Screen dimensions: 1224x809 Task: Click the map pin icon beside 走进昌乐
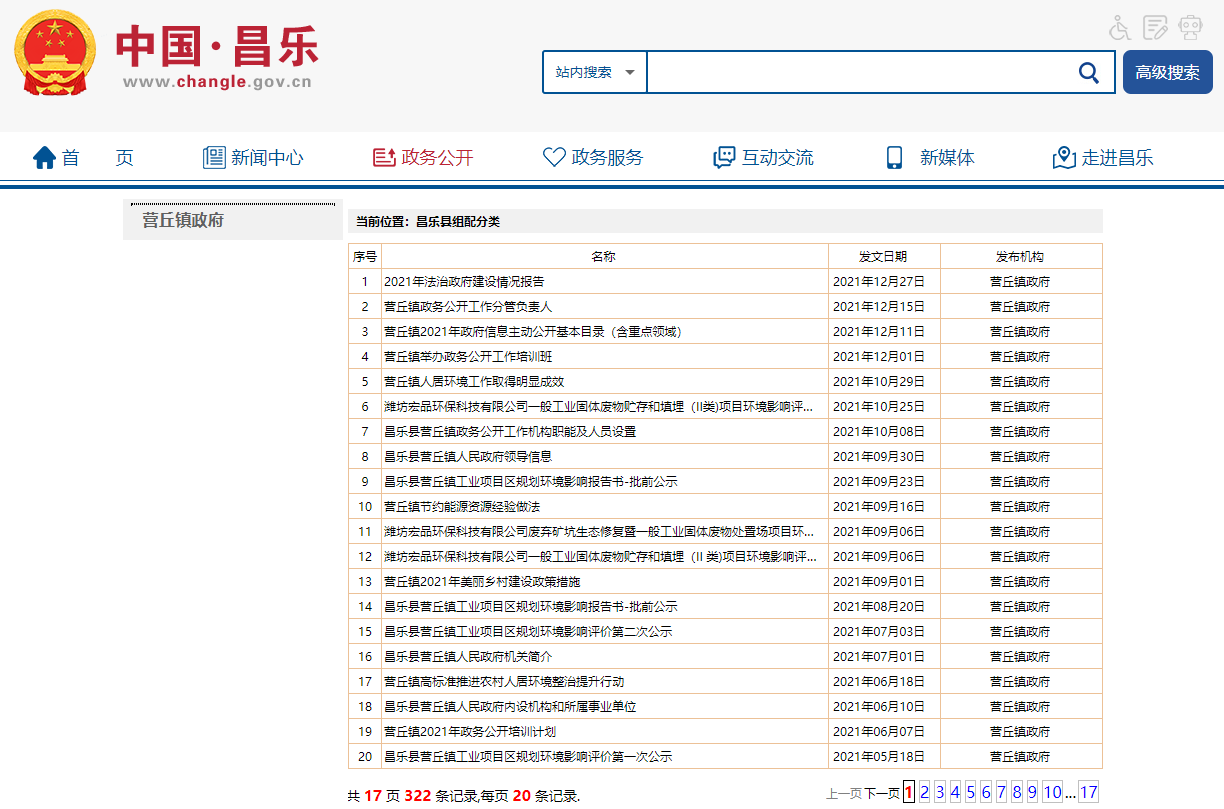pos(1064,157)
